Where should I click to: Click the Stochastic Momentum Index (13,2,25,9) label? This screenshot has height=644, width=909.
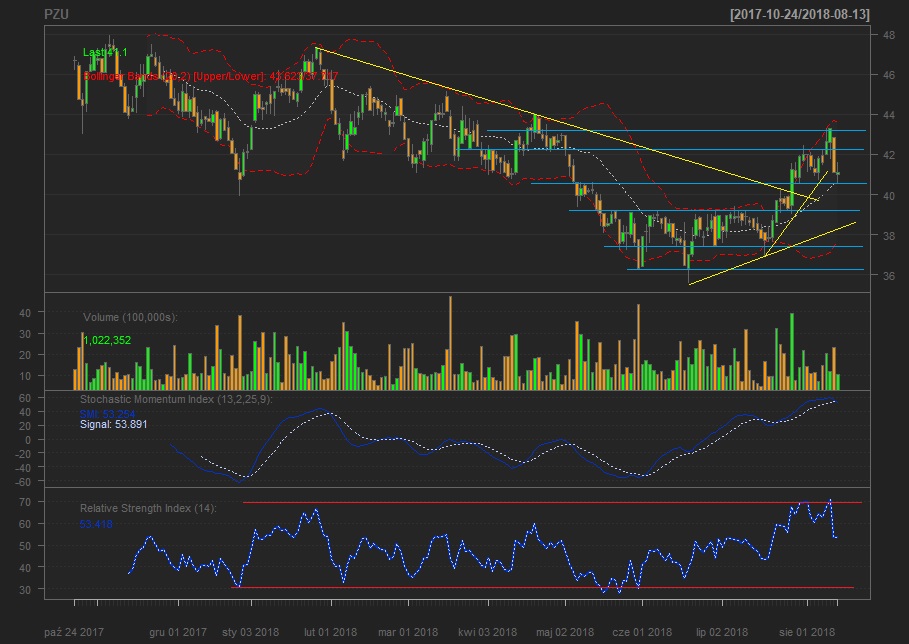point(176,399)
